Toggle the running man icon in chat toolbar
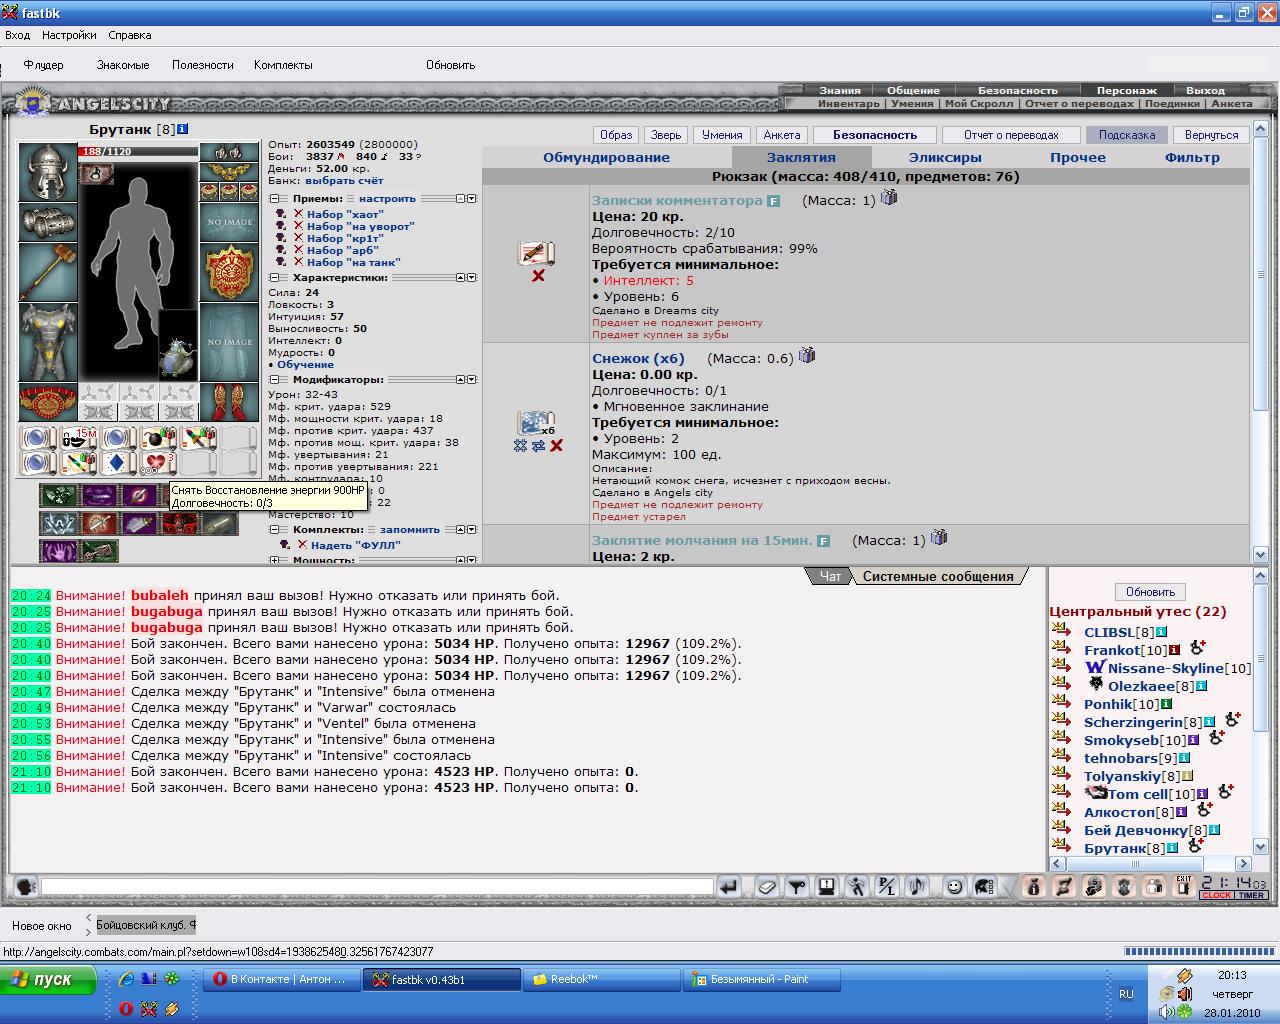 [857, 886]
